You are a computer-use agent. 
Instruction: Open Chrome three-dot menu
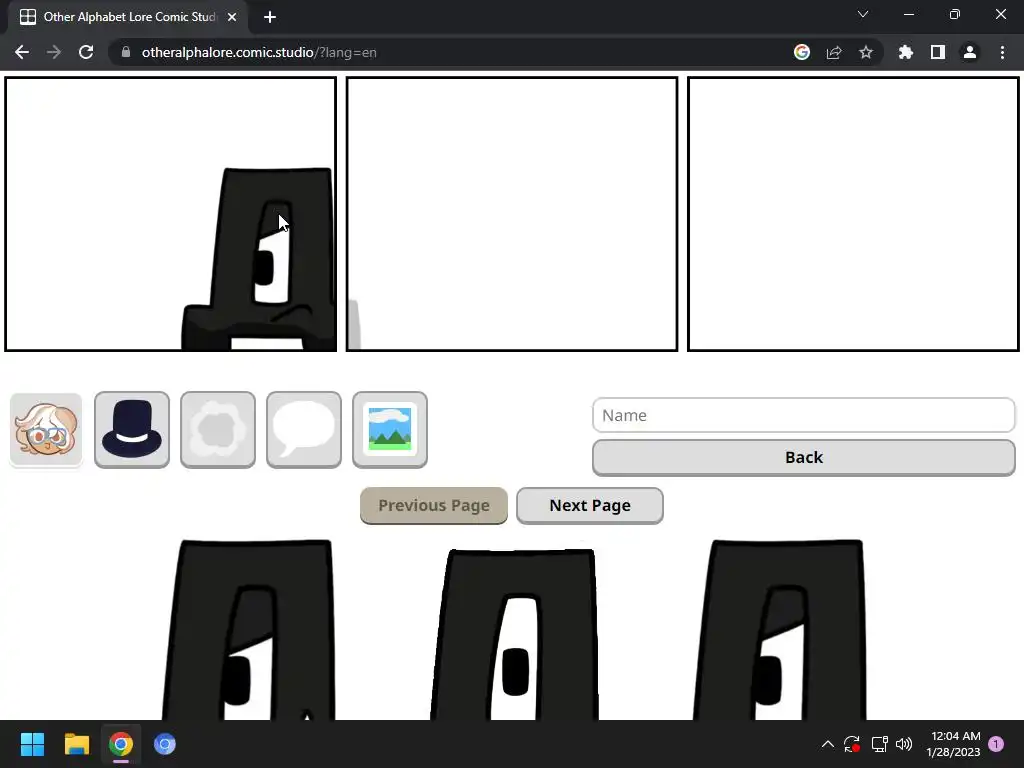pos(1002,52)
